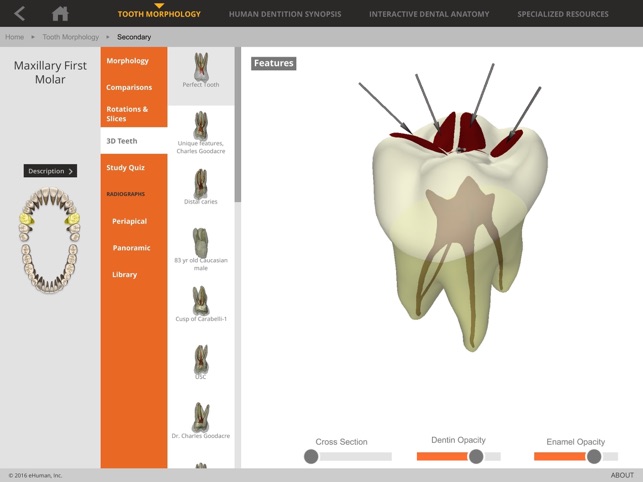Image resolution: width=643 pixels, height=482 pixels.
Task: Click the lower arch in dentition diagram
Action: point(50,269)
